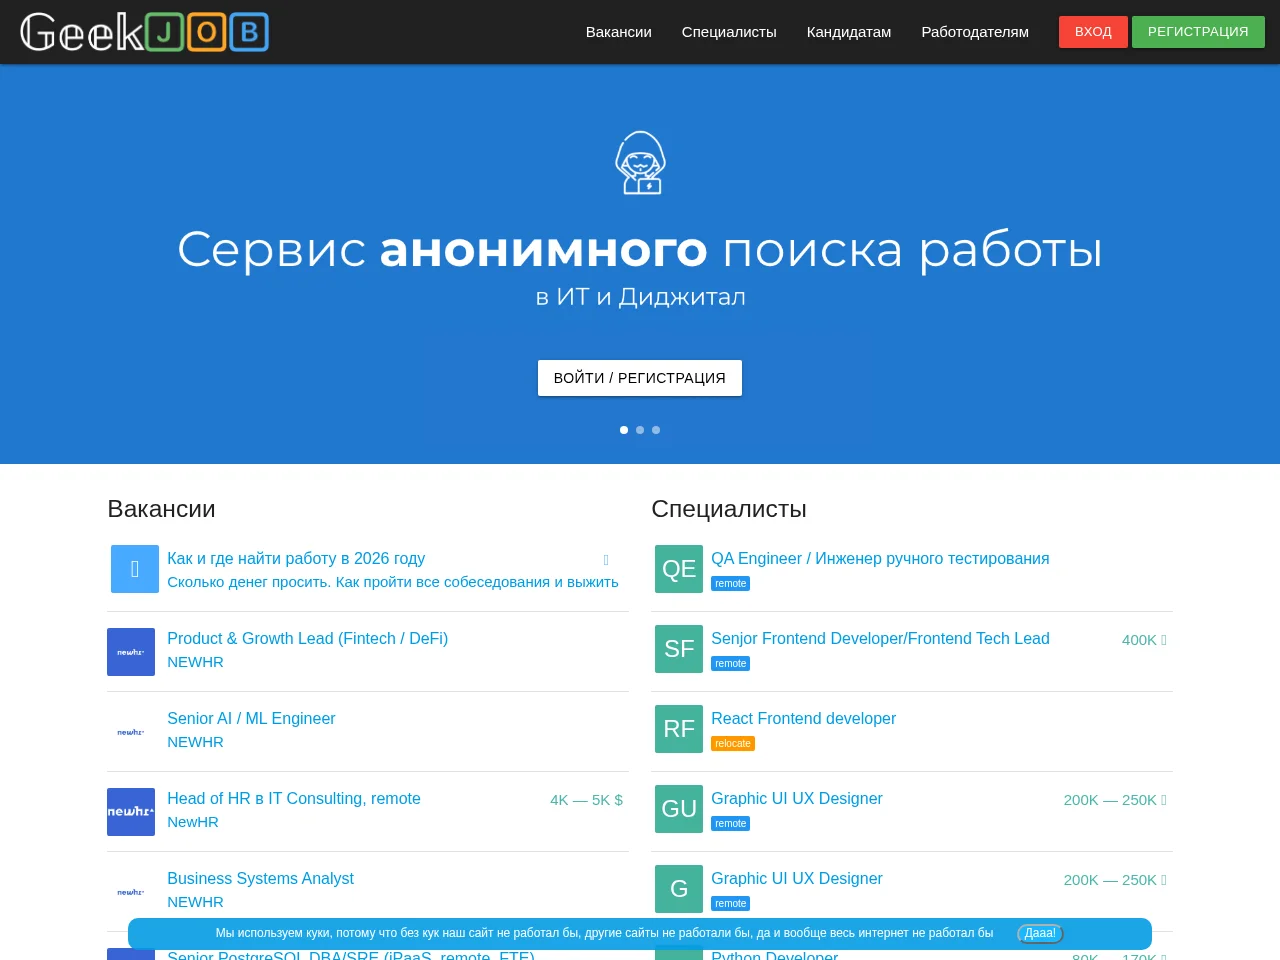Click the 400K salary of Senjor Frontend Developer
The width and height of the screenshot is (1280, 960).
(x=1144, y=640)
